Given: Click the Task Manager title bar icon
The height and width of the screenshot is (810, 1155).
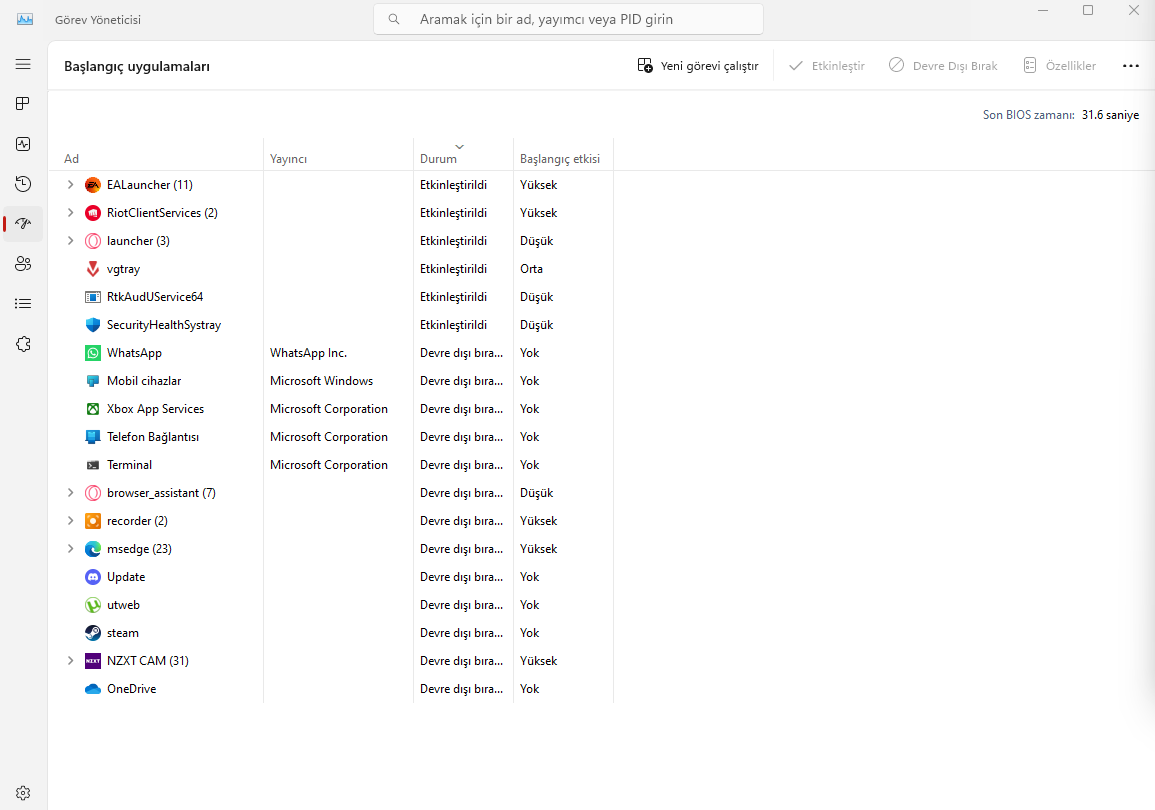Looking at the screenshot, I should coord(25,19).
